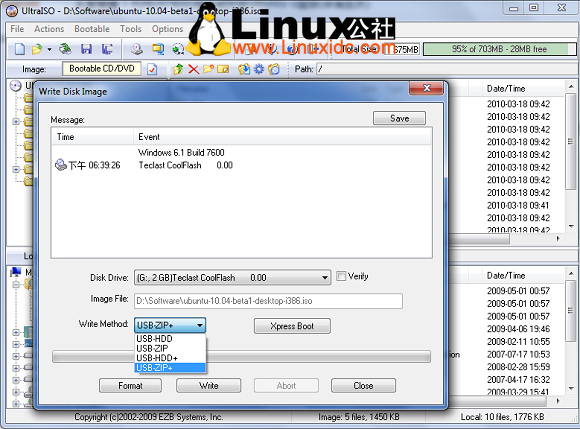Click the Teclast CoolFlash log entry

[x=186, y=165]
